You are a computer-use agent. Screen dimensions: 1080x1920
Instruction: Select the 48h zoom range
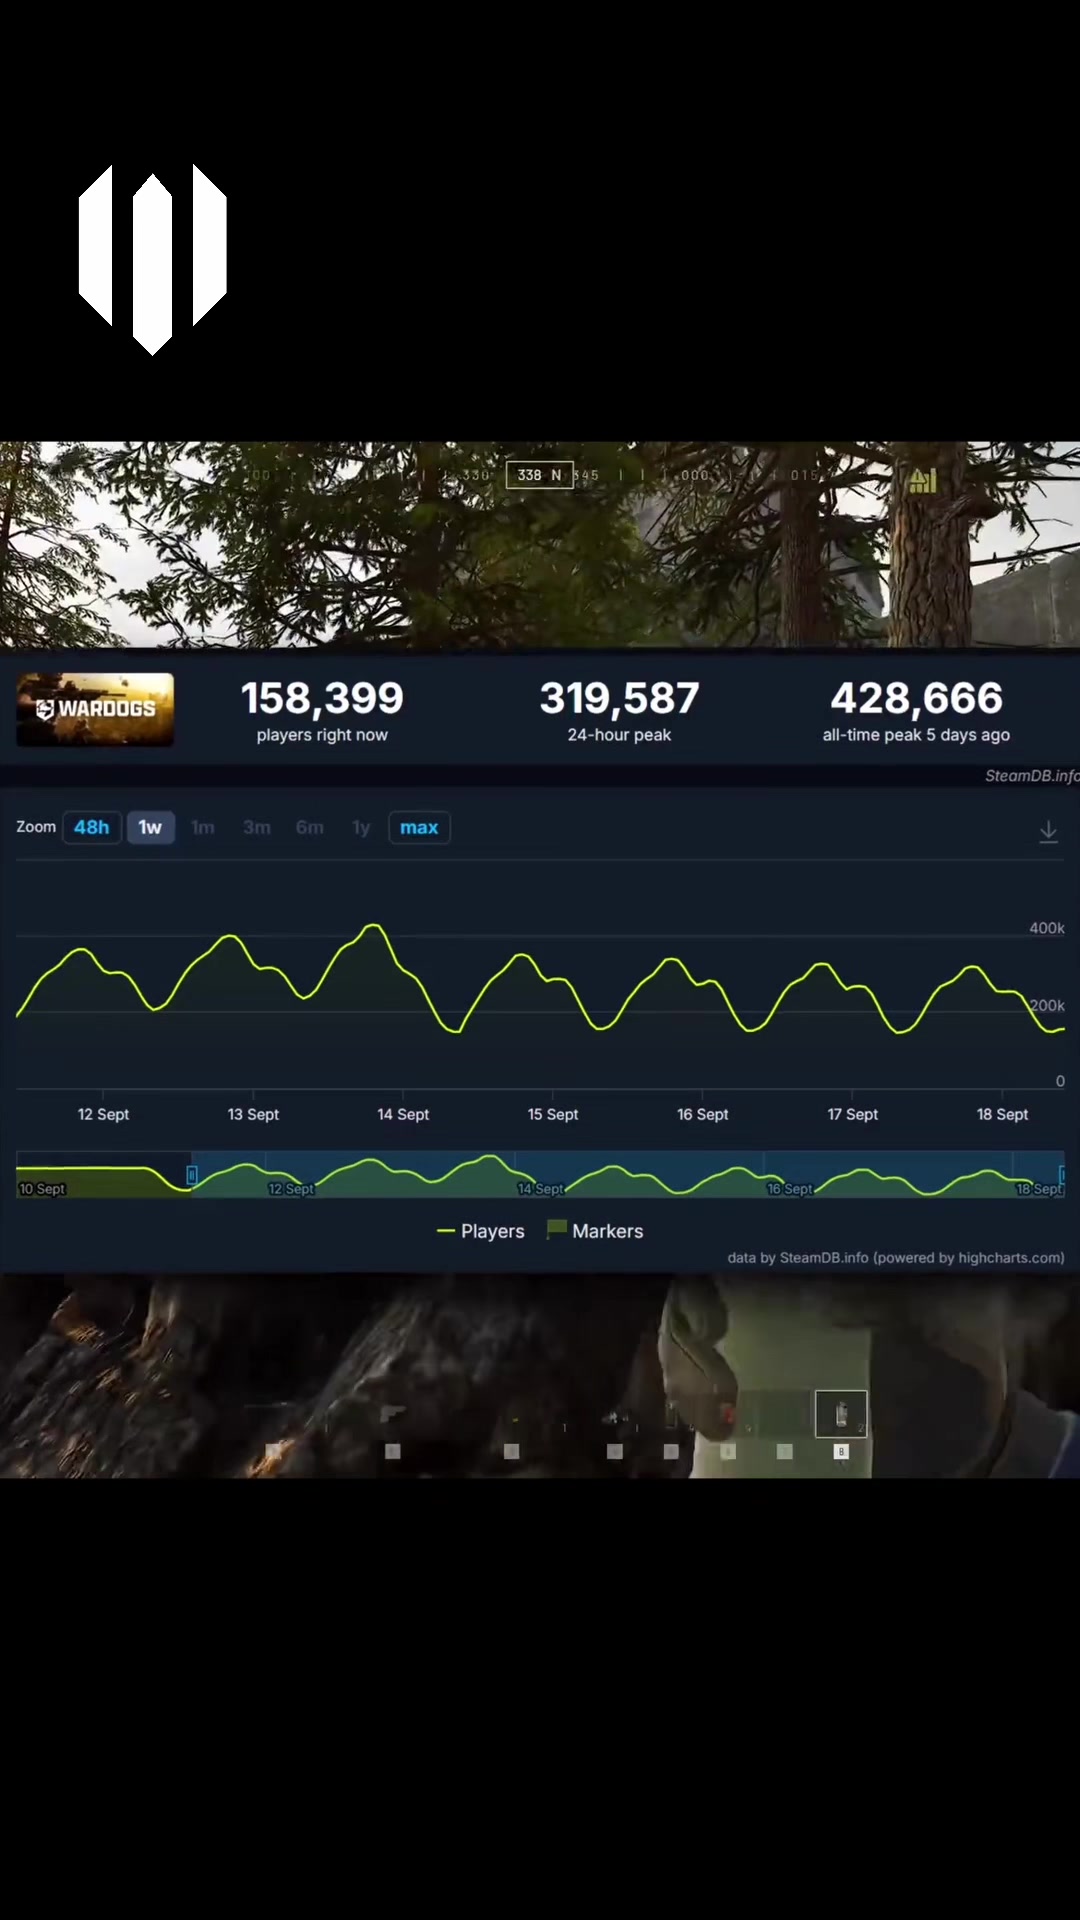92,827
